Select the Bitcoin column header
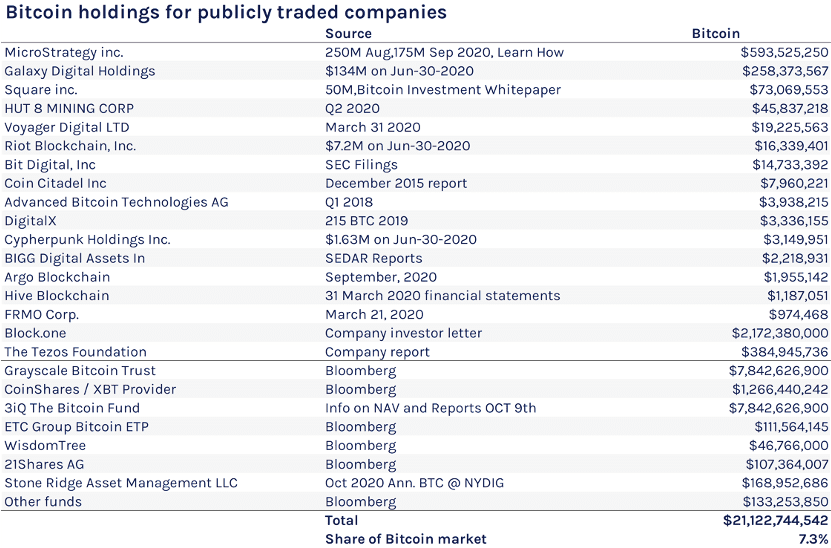The height and width of the screenshot is (548, 831). 715,33
